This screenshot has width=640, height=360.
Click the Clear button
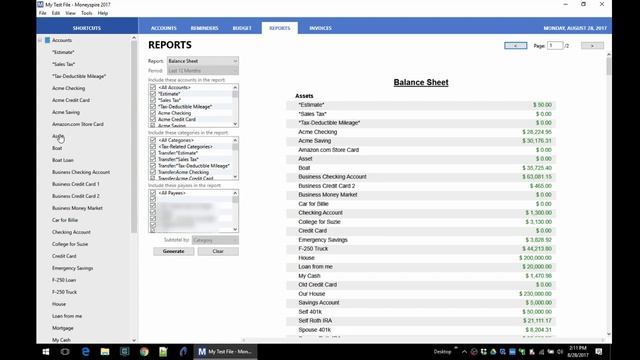[x=218, y=251]
